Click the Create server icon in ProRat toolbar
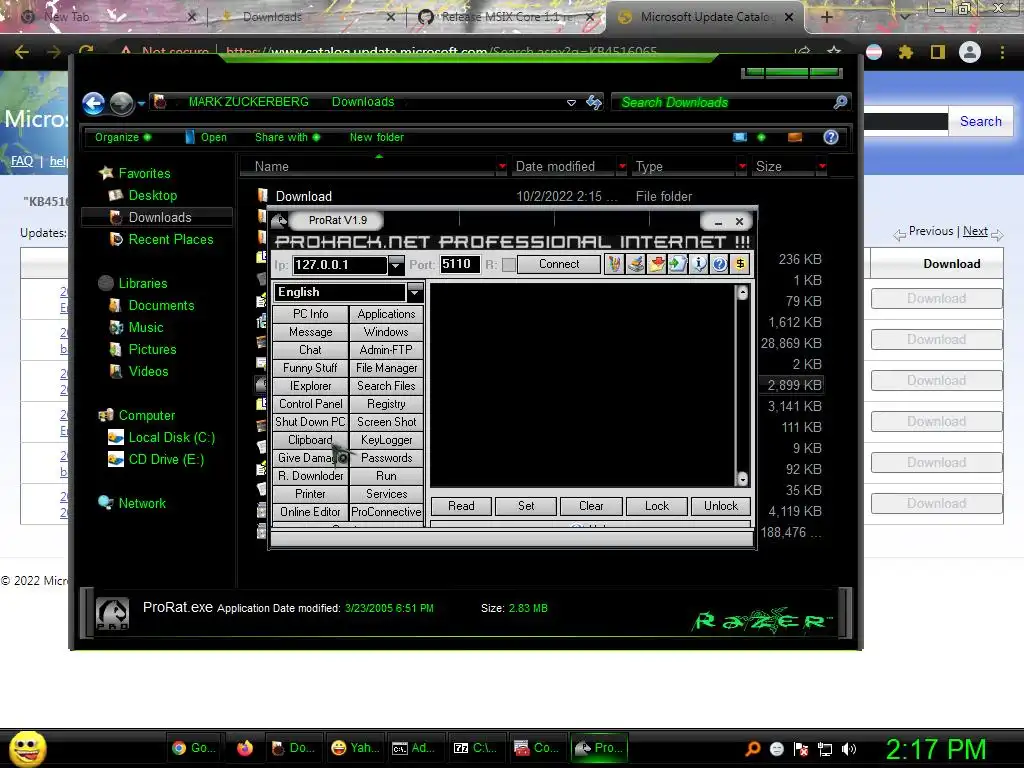 coord(614,264)
